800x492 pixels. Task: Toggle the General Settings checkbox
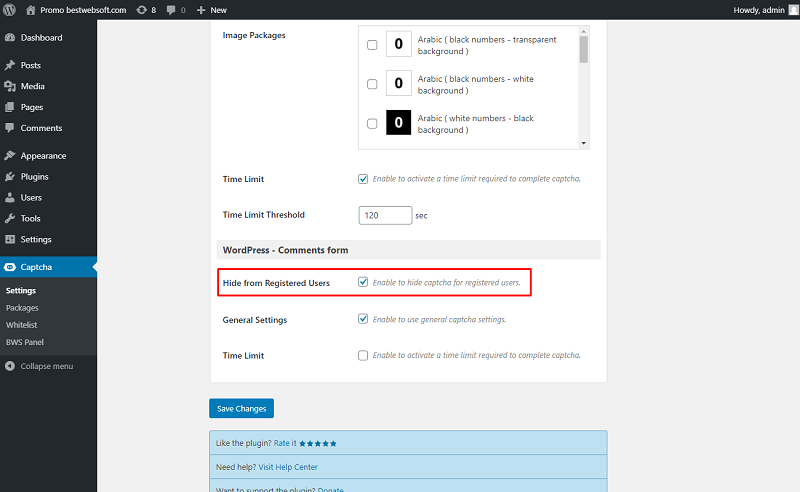click(x=363, y=319)
